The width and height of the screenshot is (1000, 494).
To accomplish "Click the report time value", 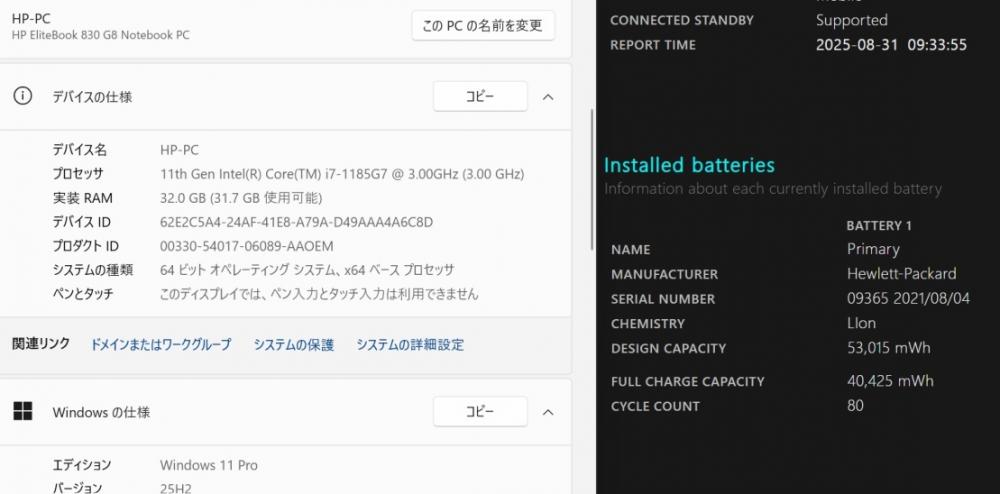I will click(891, 45).
